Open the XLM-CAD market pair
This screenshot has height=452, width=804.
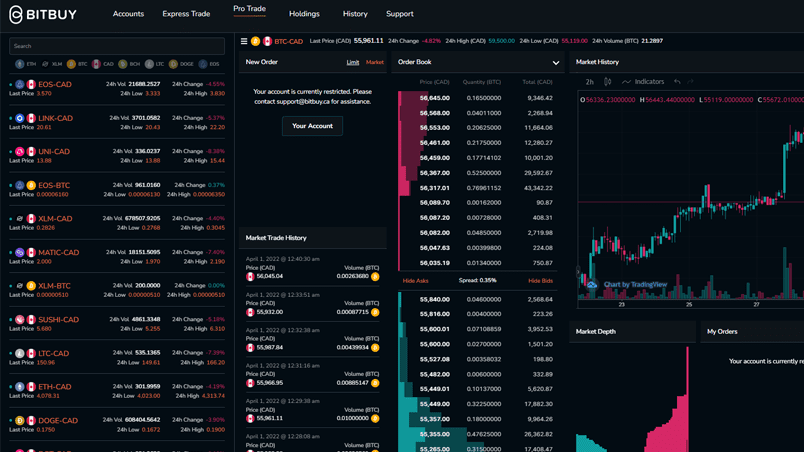tap(55, 218)
